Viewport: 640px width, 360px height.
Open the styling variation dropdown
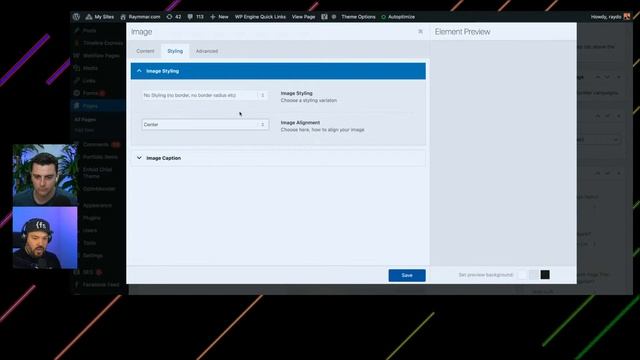click(205, 95)
